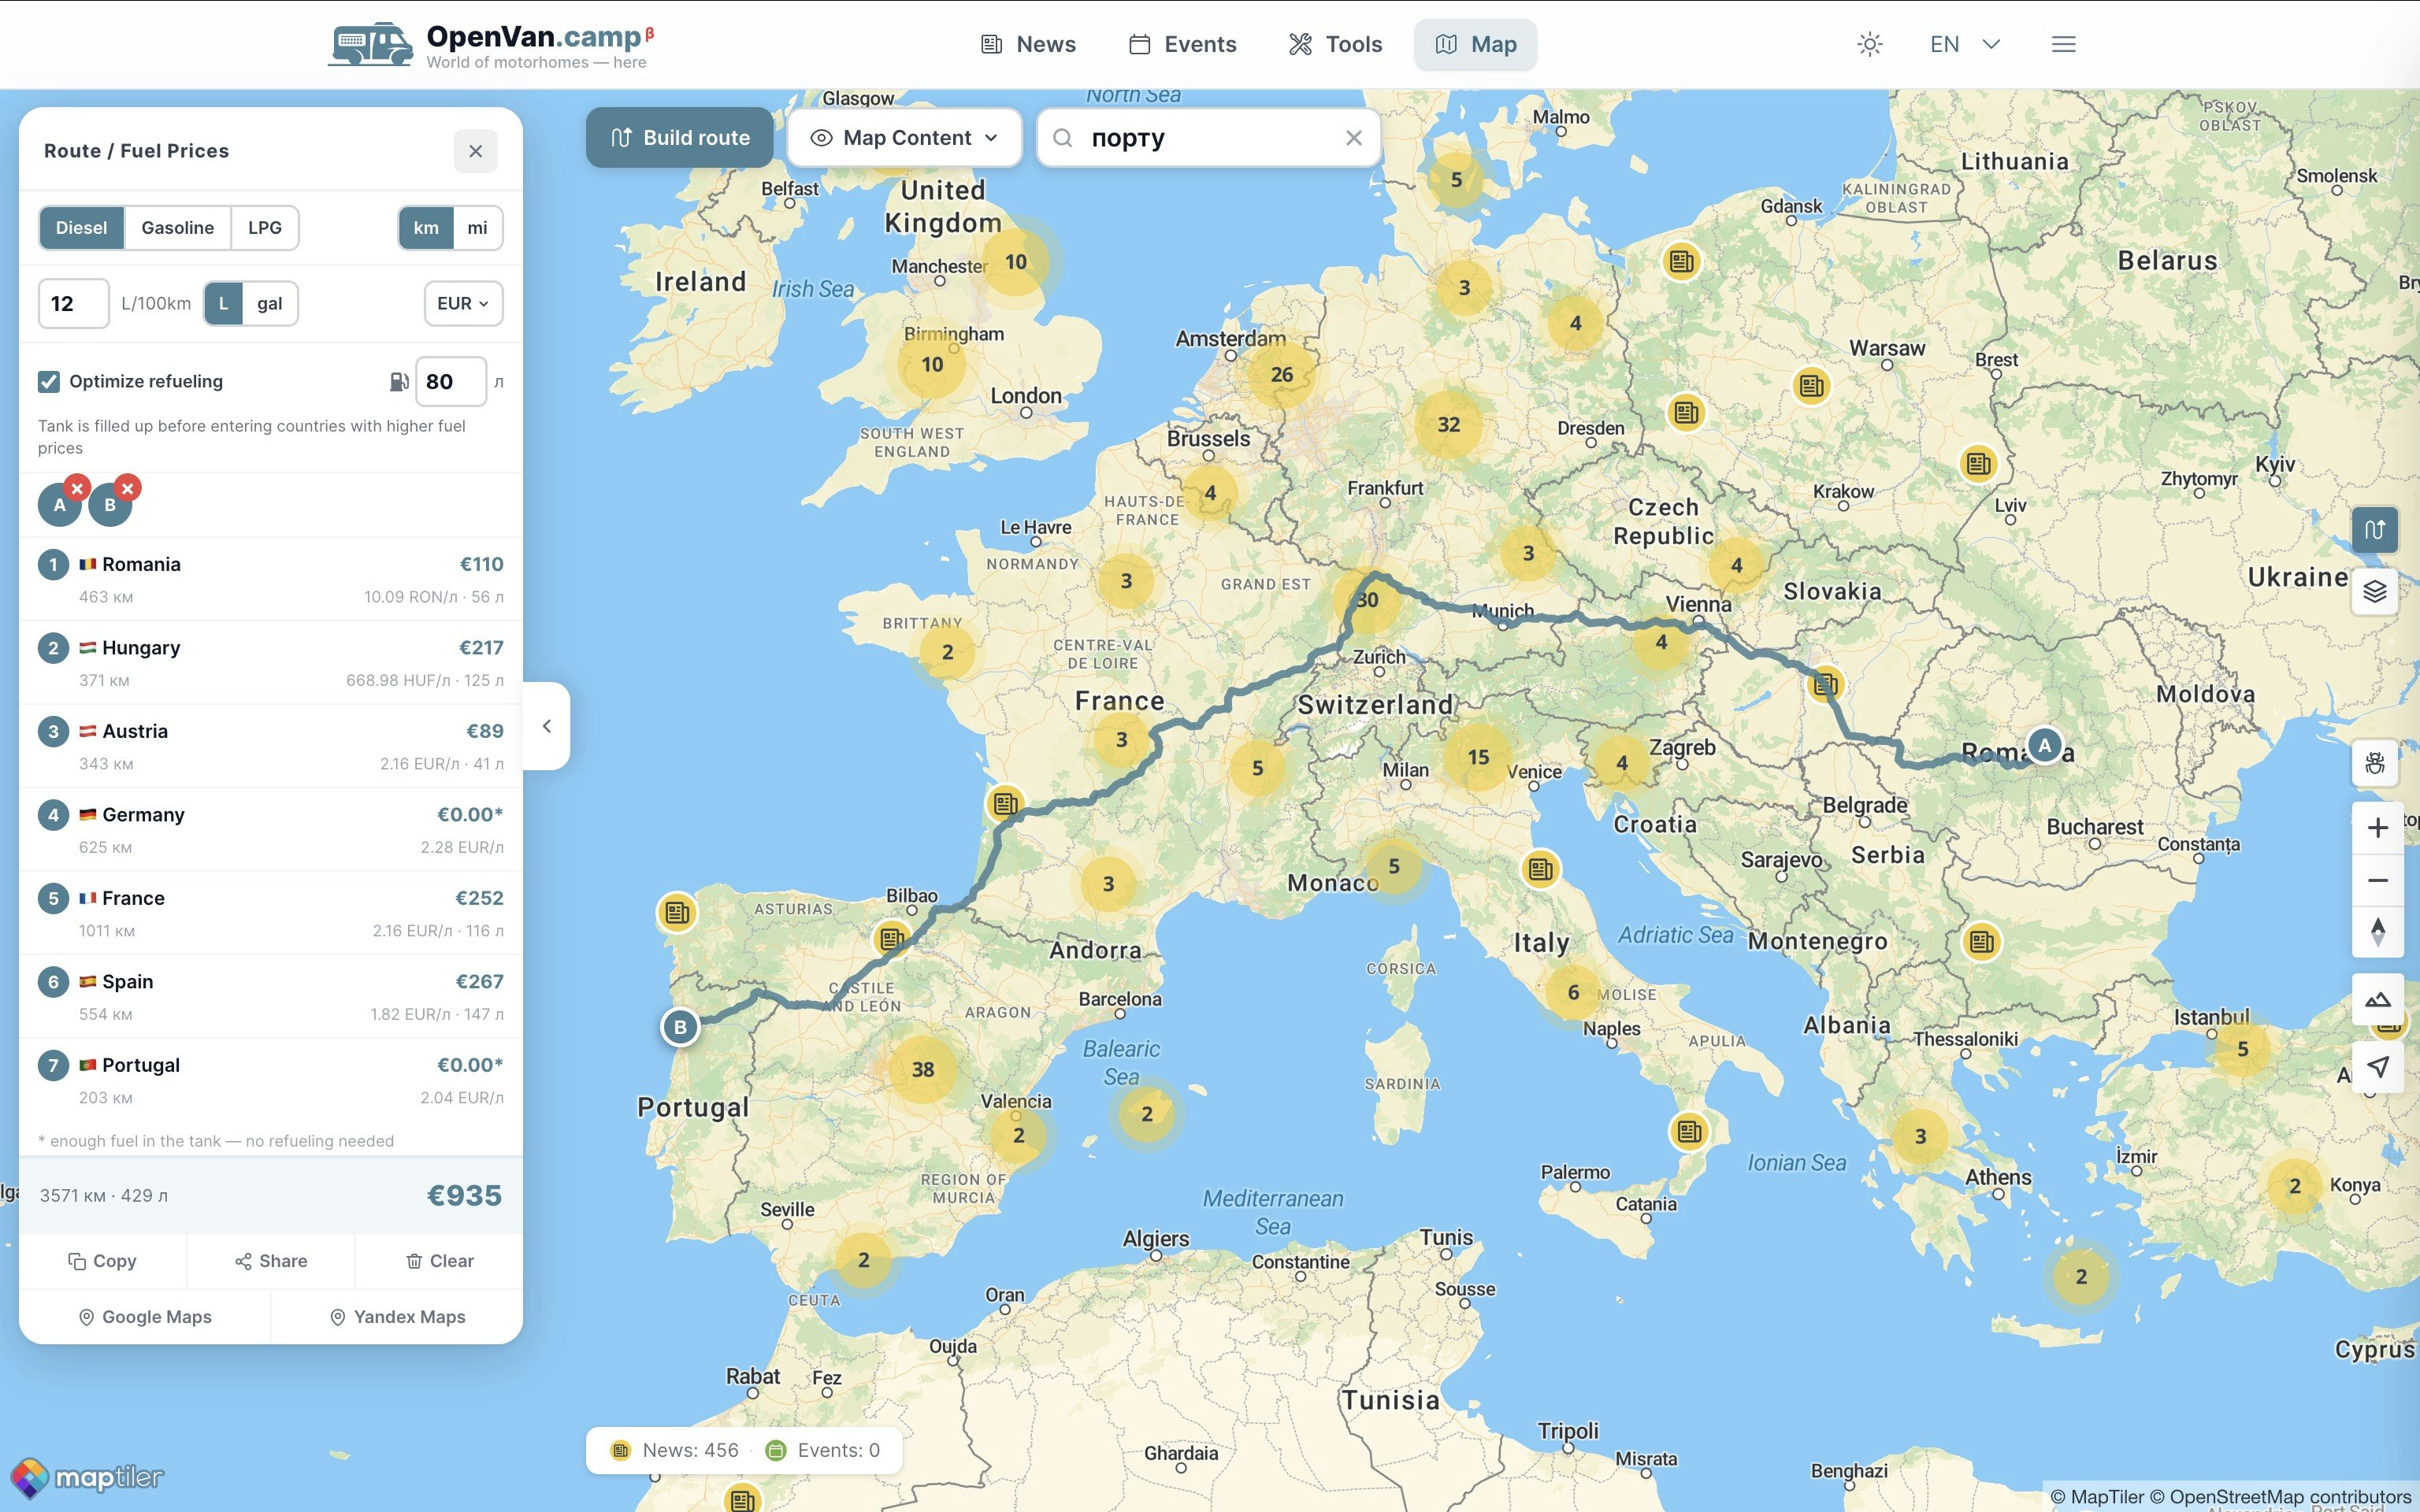Open the EUR currency dropdown
Screen dimensions: 2420x1512
click(463, 304)
